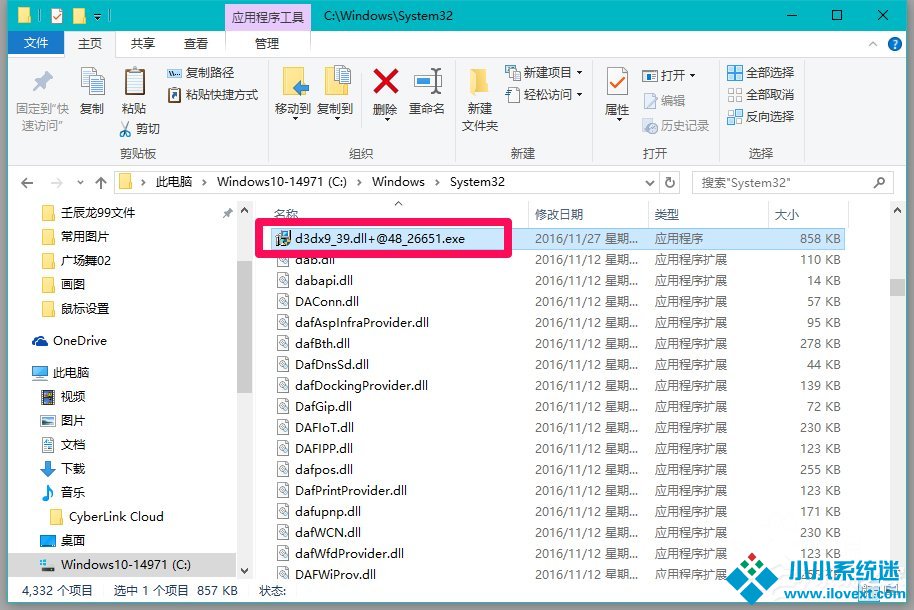Click Invert selection (反向选择)

point(761,117)
